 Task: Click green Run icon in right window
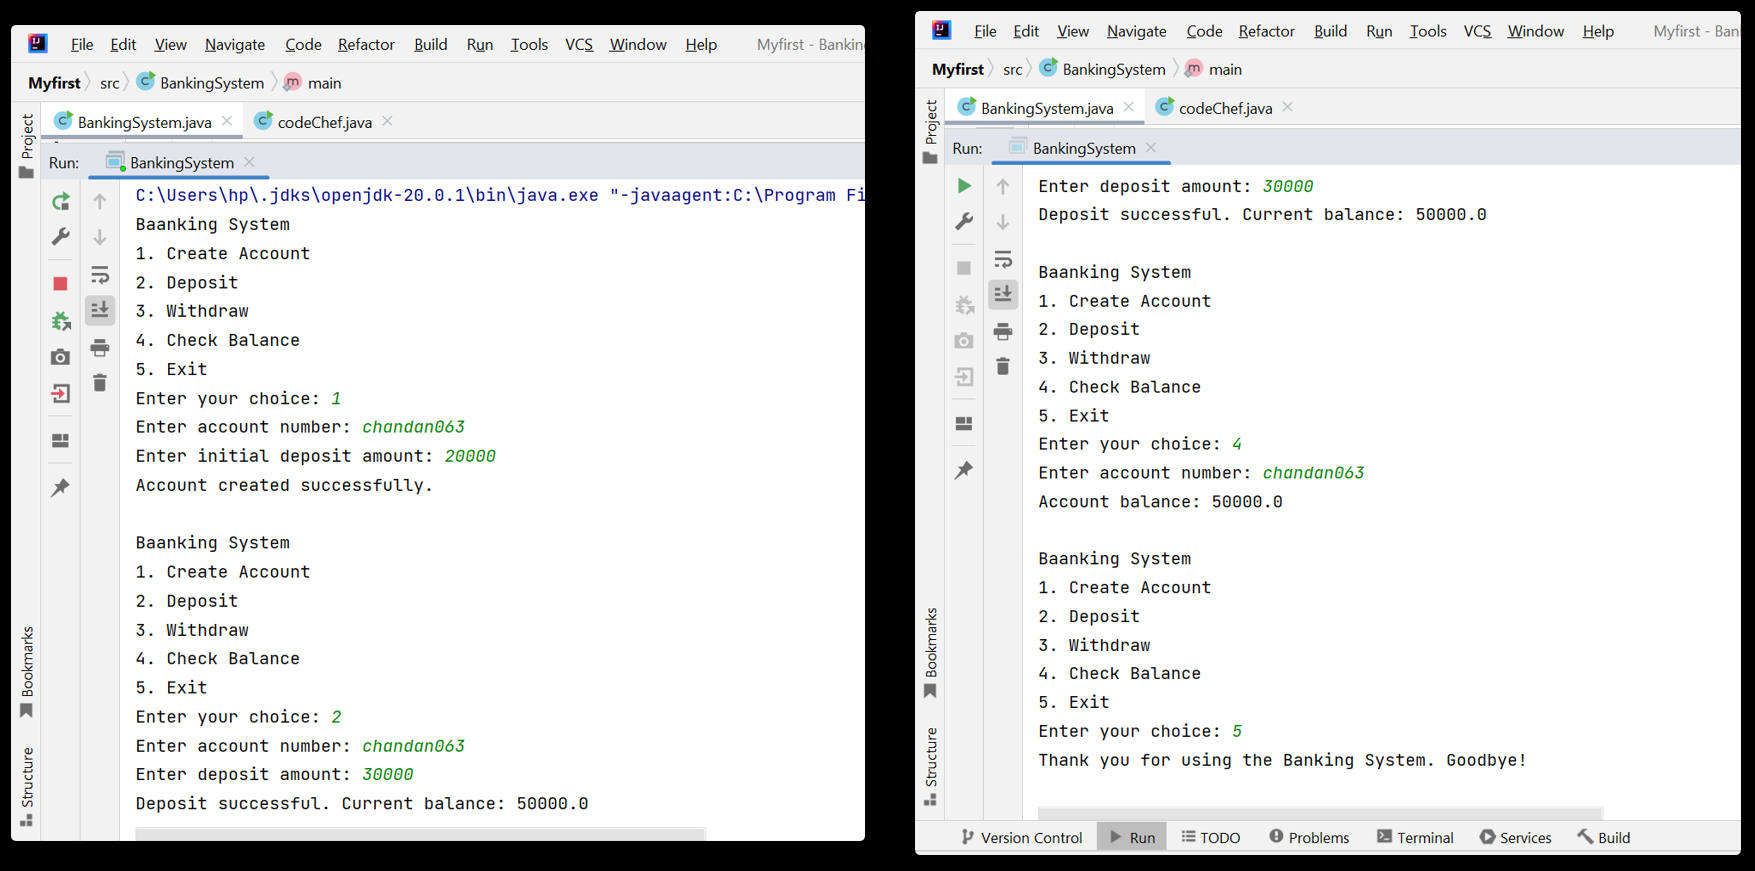coord(964,185)
